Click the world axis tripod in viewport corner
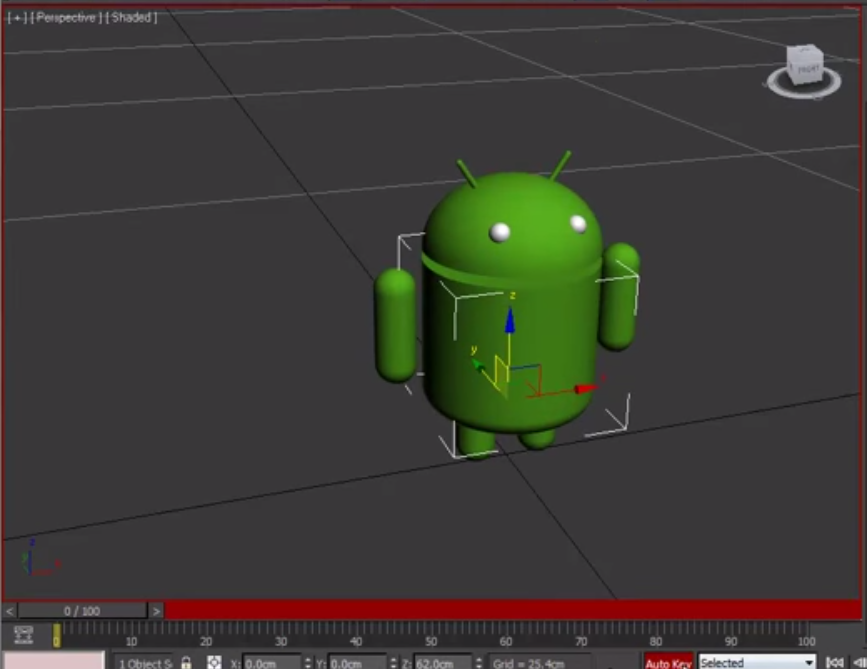Screen dimensions: 867x669 click(x=39, y=558)
